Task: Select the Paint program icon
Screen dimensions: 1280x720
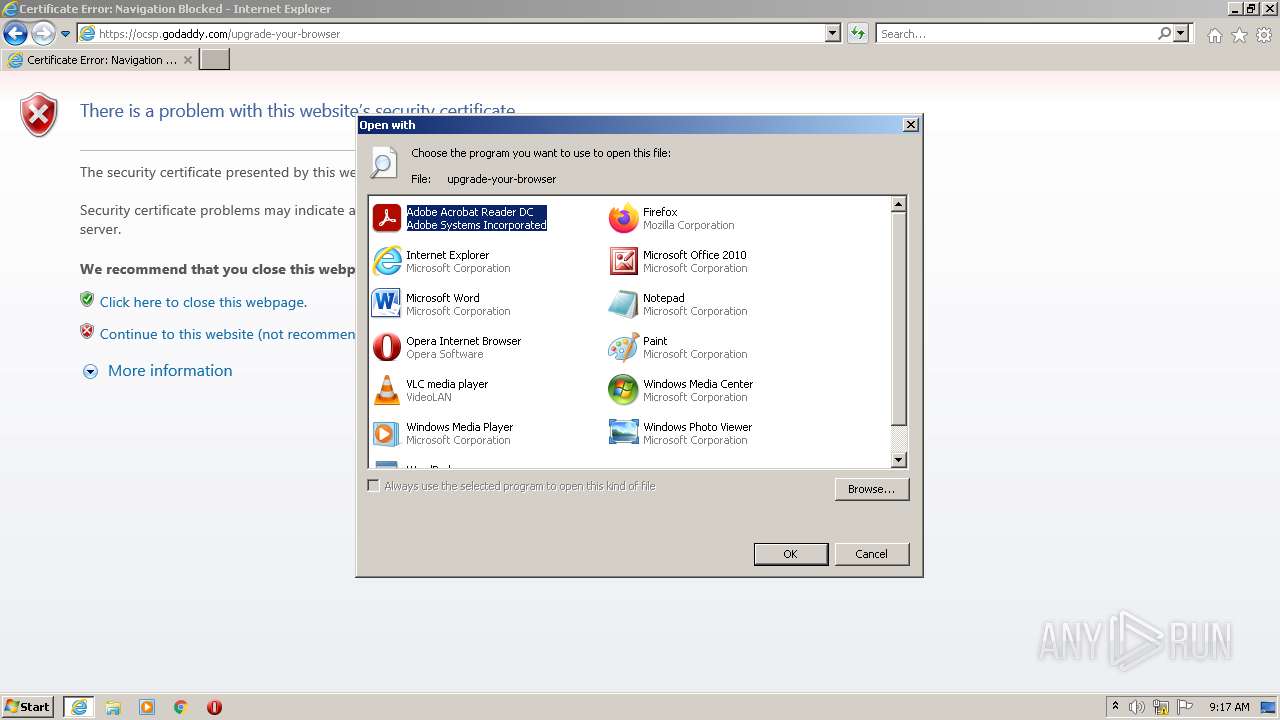Action: (x=624, y=347)
